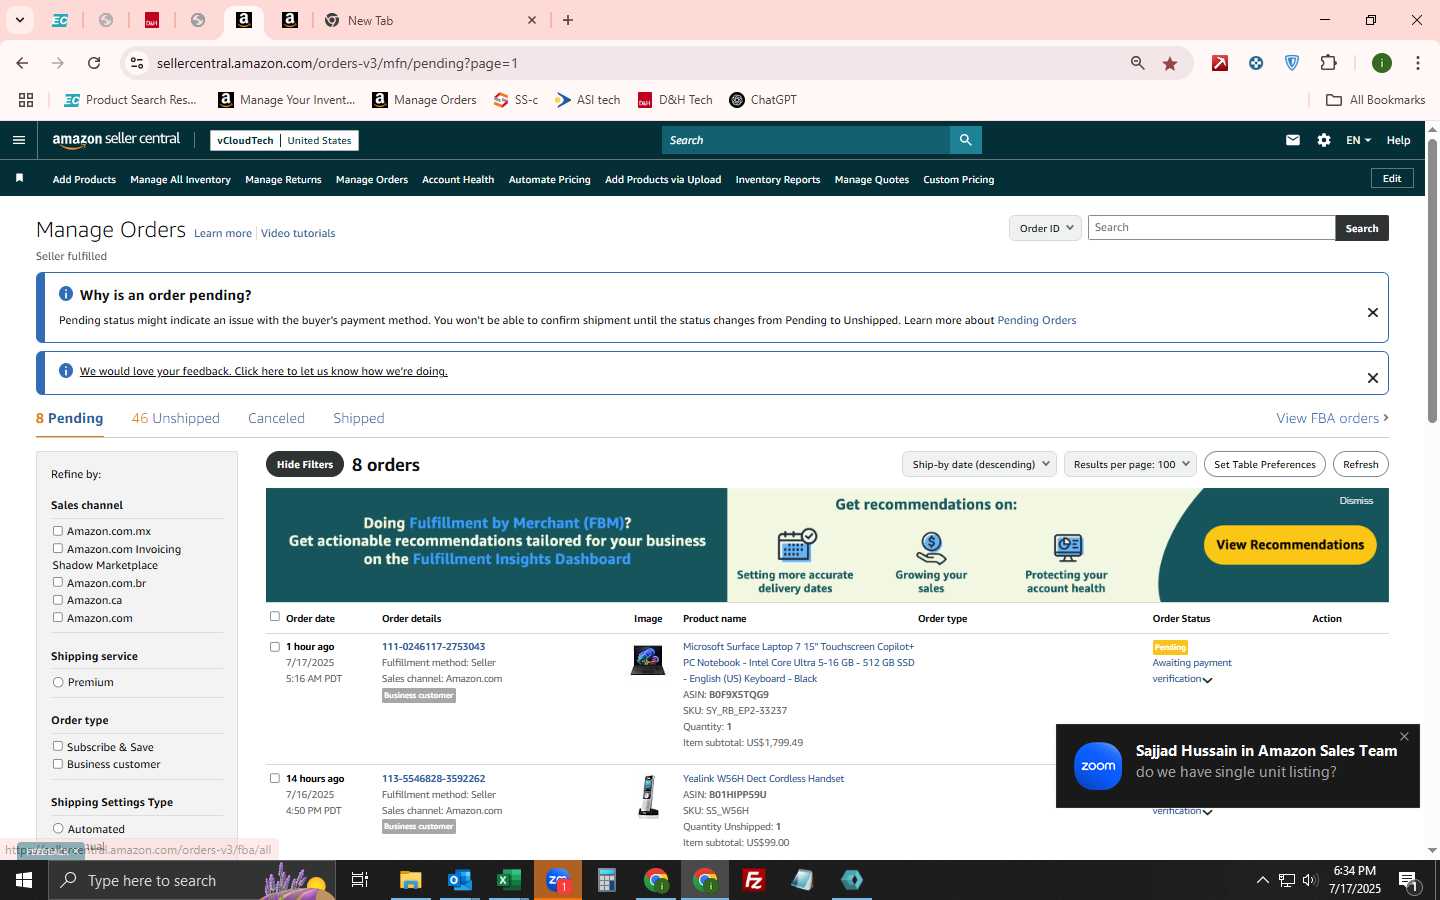
Task: Open Outlook from the taskbar
Action: click(x=460, y=880)
